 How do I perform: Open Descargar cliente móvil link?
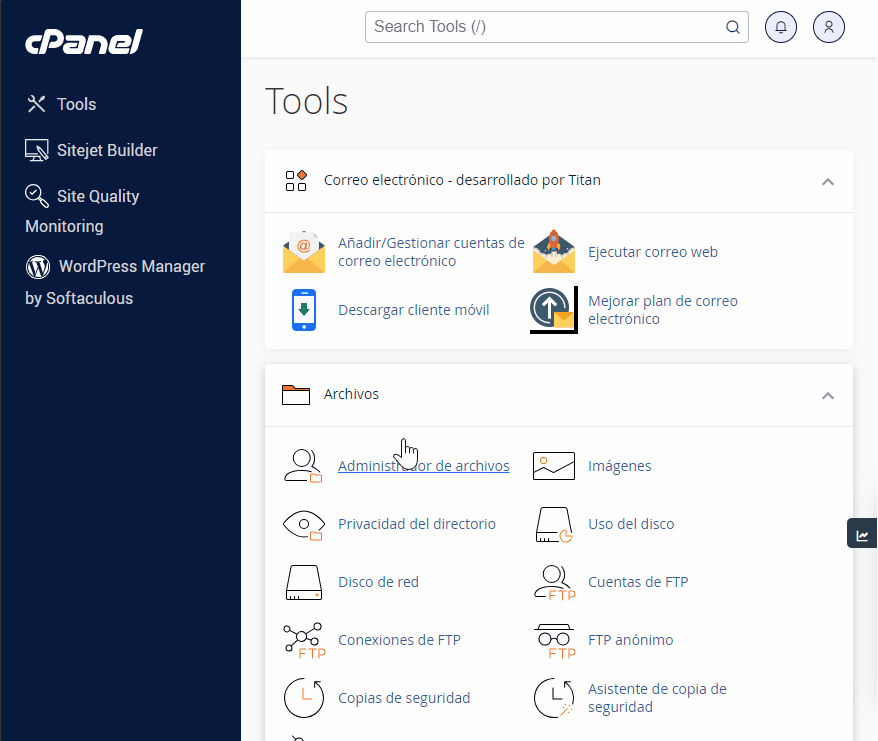[414, 310]
